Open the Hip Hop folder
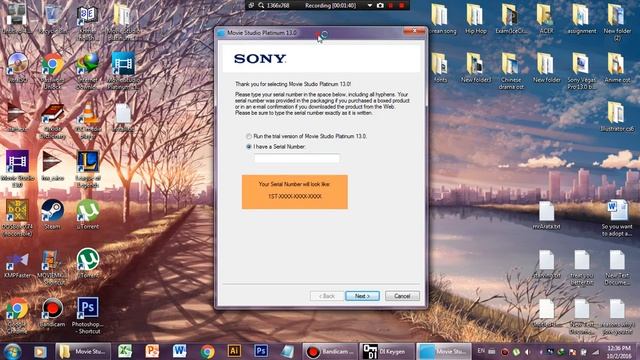Screen dimensions: 640x360 tap(476, 18)
